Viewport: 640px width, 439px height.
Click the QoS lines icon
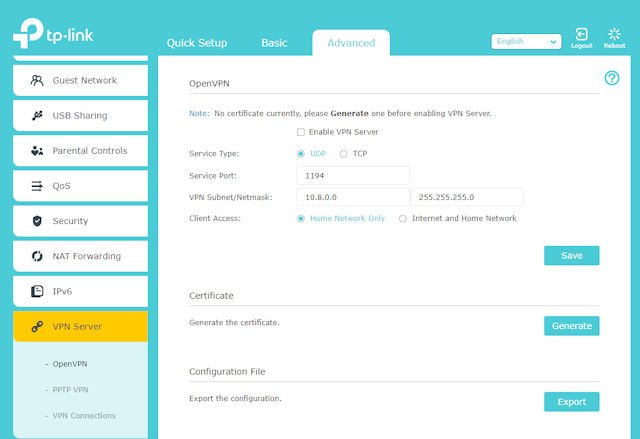pos(37,186)
